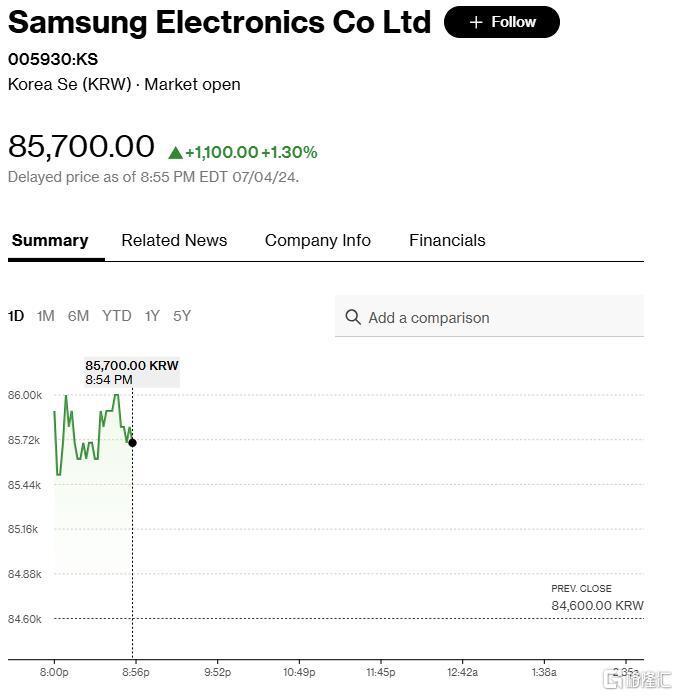
Task: Switch chart to 1Y range
Action: click(152, 316)
